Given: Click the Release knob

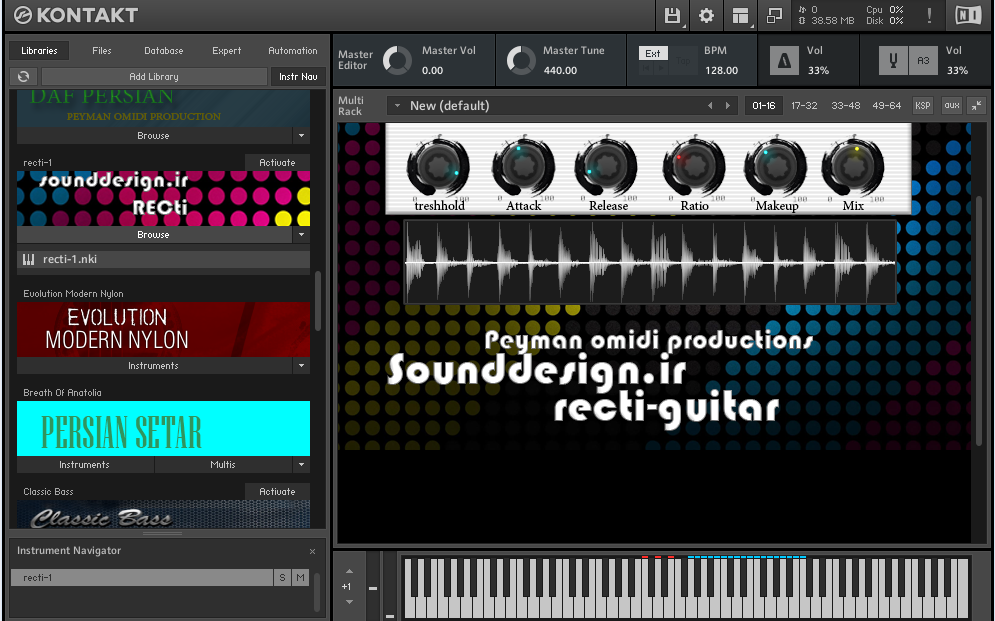Looking at the screenshot, I should pyautogui.click(x=607, y=167).
